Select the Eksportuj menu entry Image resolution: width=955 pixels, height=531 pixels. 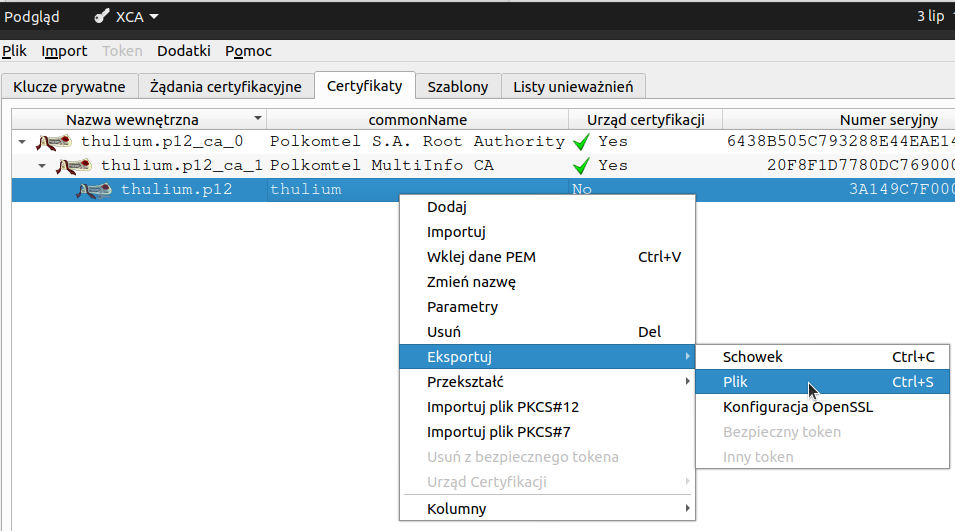(x=547, y=357)
